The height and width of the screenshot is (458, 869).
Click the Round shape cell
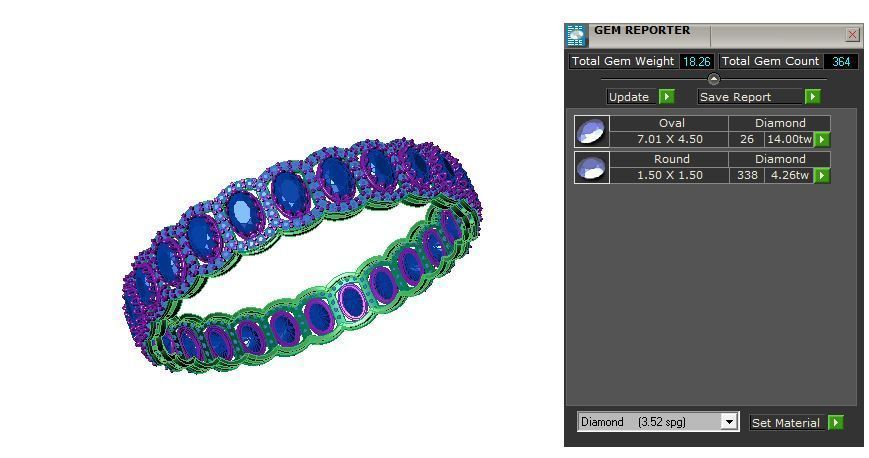coord(669,159)
